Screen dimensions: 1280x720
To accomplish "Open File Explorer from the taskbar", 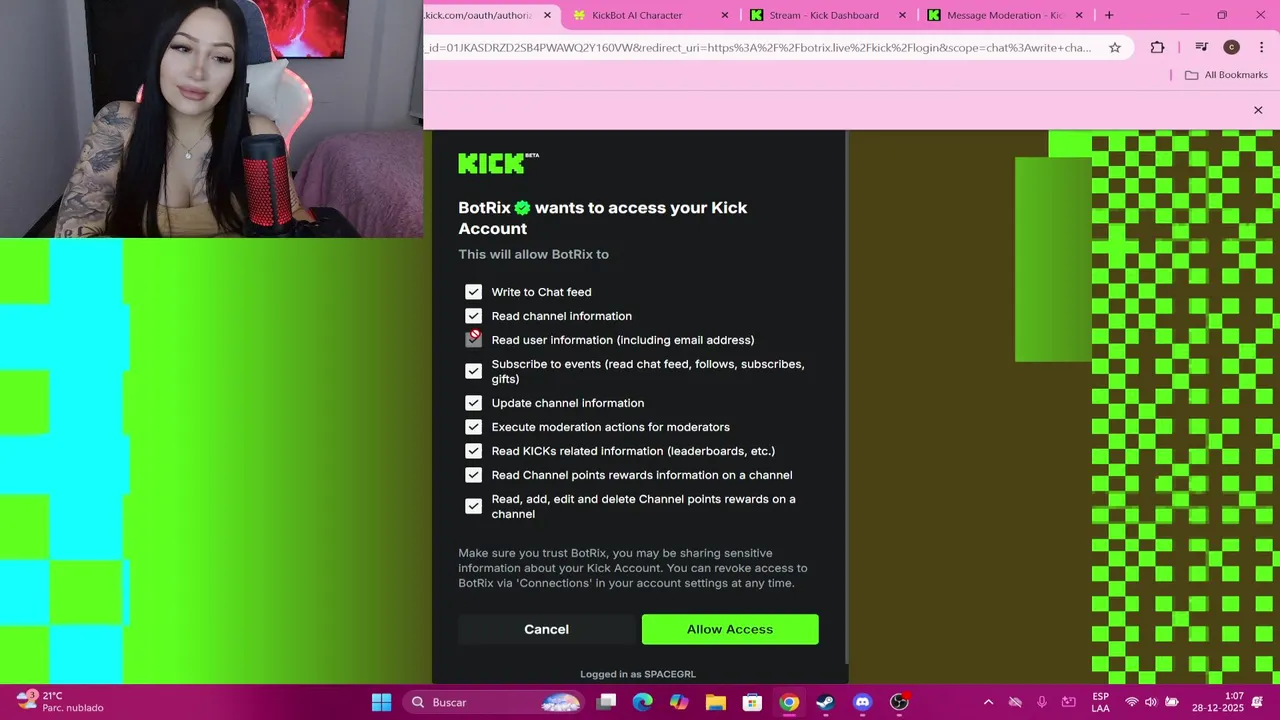I will pos(716,702).
